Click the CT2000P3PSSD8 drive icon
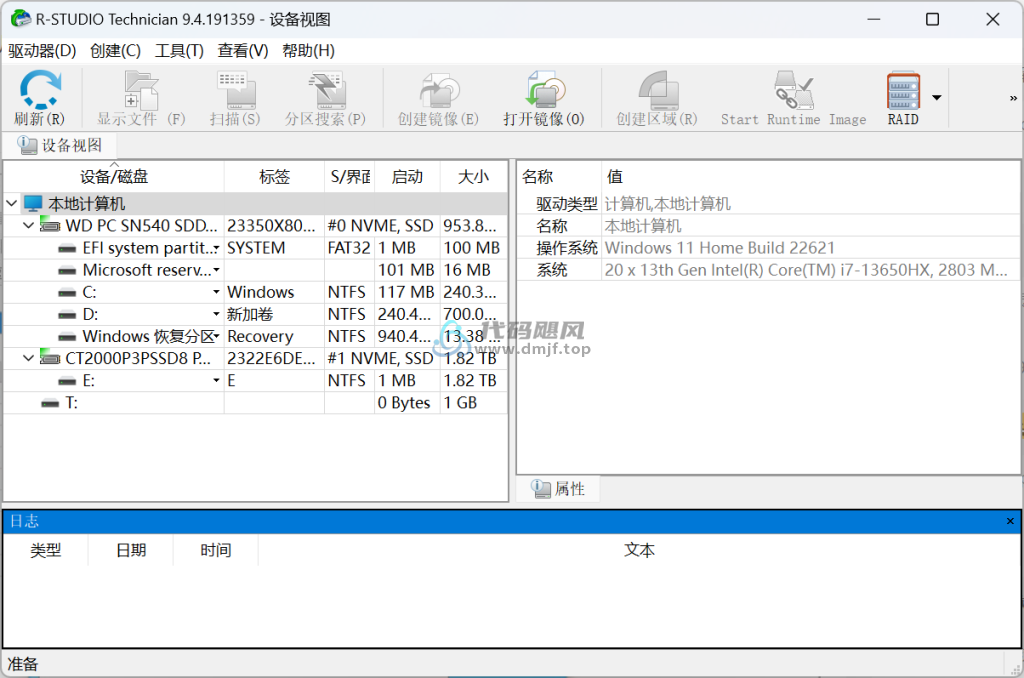 click(50, 359)
